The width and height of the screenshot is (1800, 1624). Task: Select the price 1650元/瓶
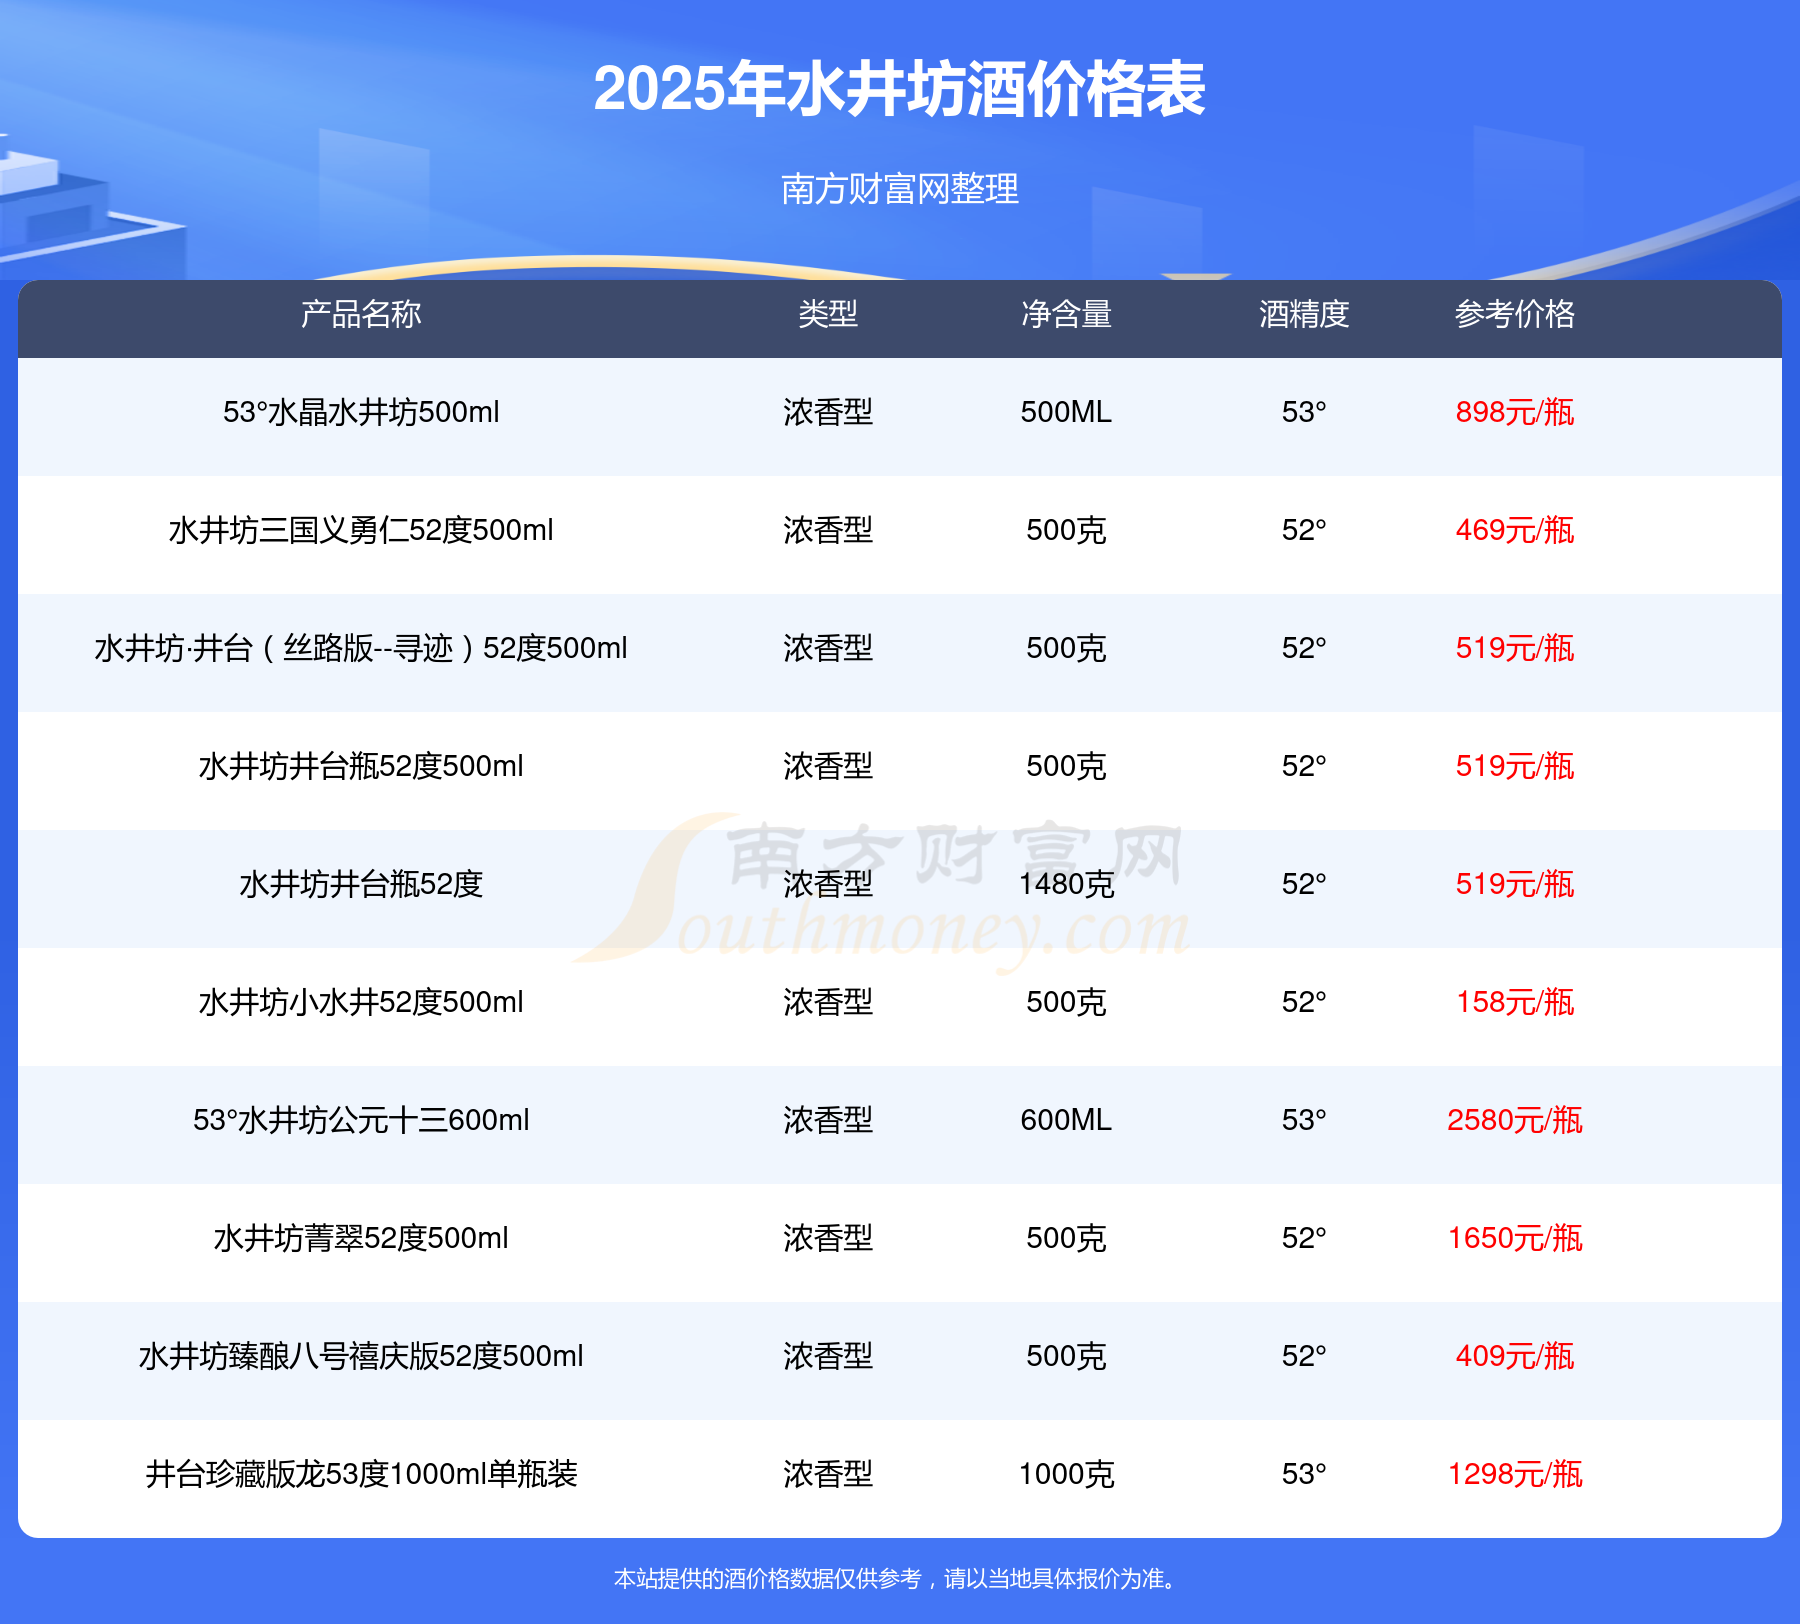point(1515,1238)
